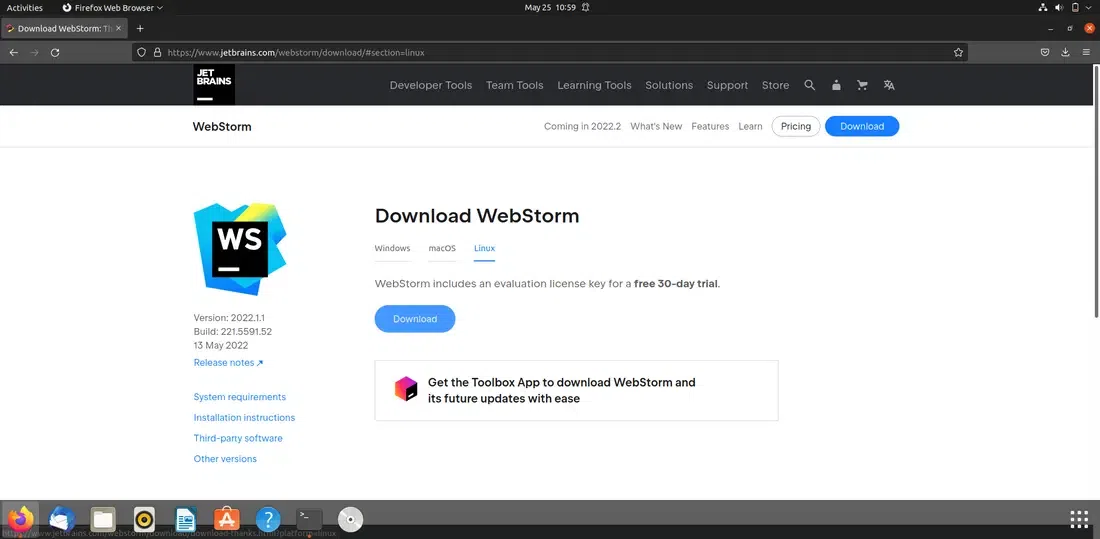This screenshot has width=1100, height=539.
Task: Go to the JetBrains Store
Action: tap(775, 85)
